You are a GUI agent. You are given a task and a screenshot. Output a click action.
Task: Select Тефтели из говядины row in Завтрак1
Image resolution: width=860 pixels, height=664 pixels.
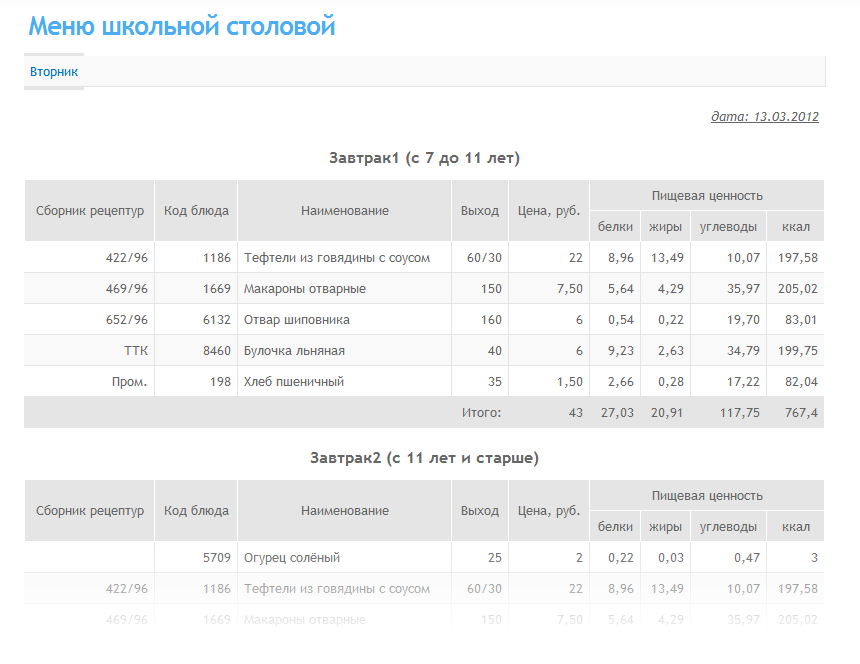pos(336,258)
